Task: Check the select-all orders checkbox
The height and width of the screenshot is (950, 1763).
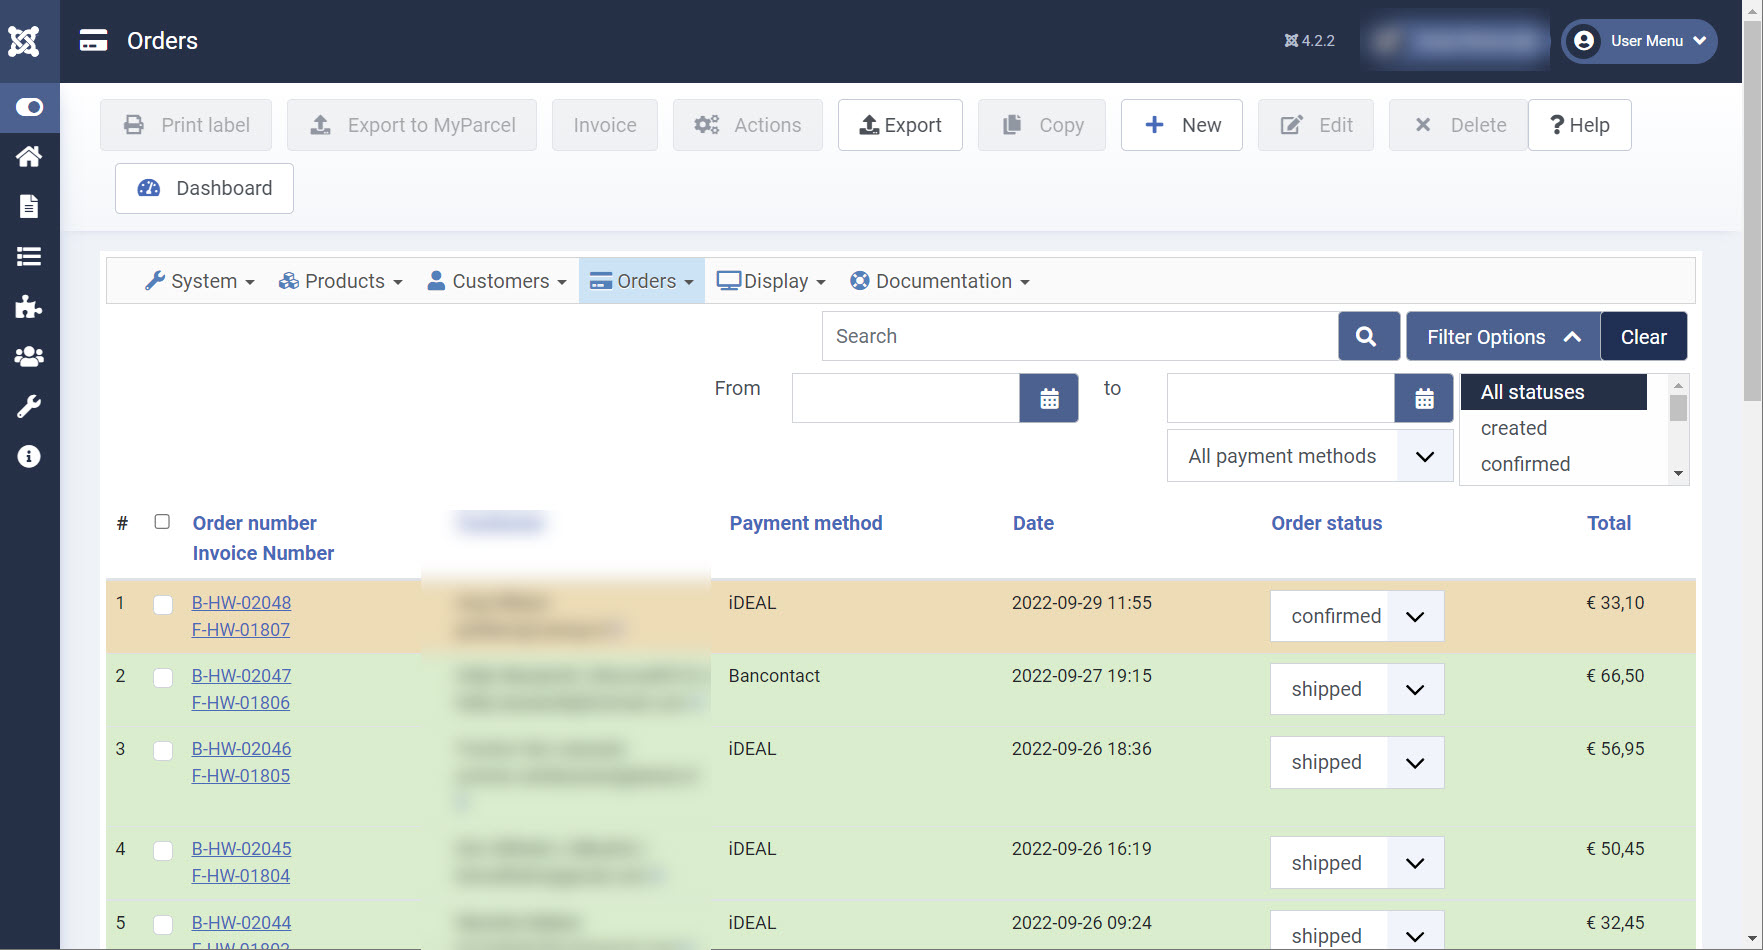Action: point(162,522)
